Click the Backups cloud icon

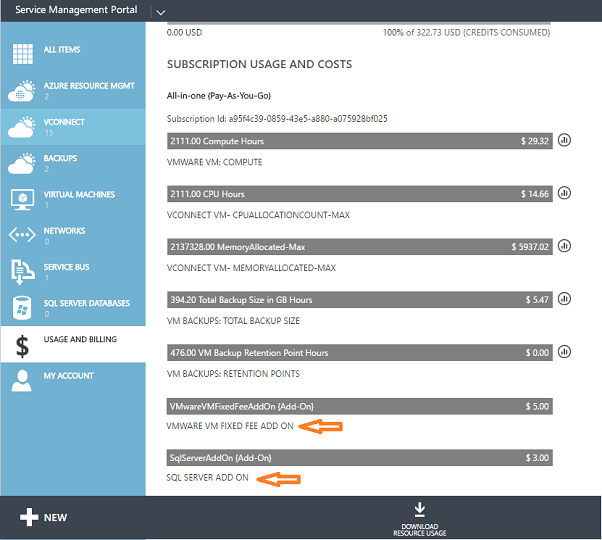pyautogui.click(x=22, y=163)
